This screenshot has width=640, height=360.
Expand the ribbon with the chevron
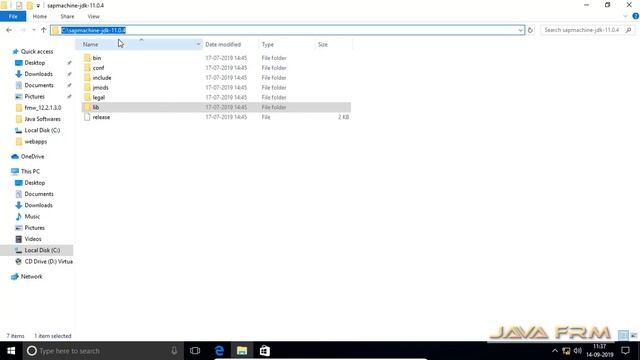[x=625, y=16]
